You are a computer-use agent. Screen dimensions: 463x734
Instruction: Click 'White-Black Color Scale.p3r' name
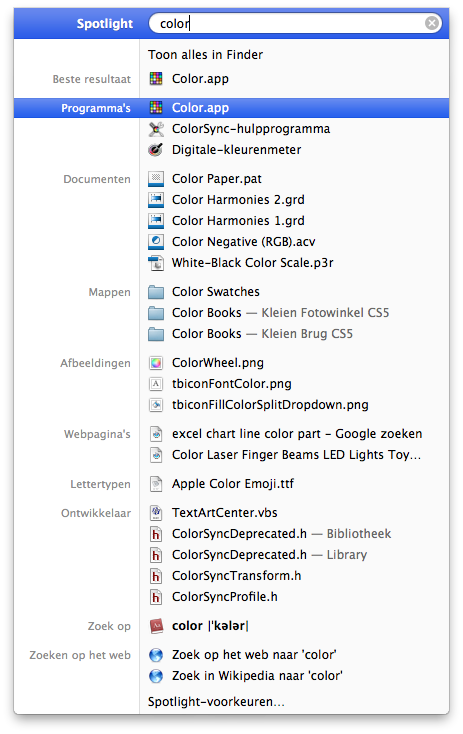coord(252,263)
